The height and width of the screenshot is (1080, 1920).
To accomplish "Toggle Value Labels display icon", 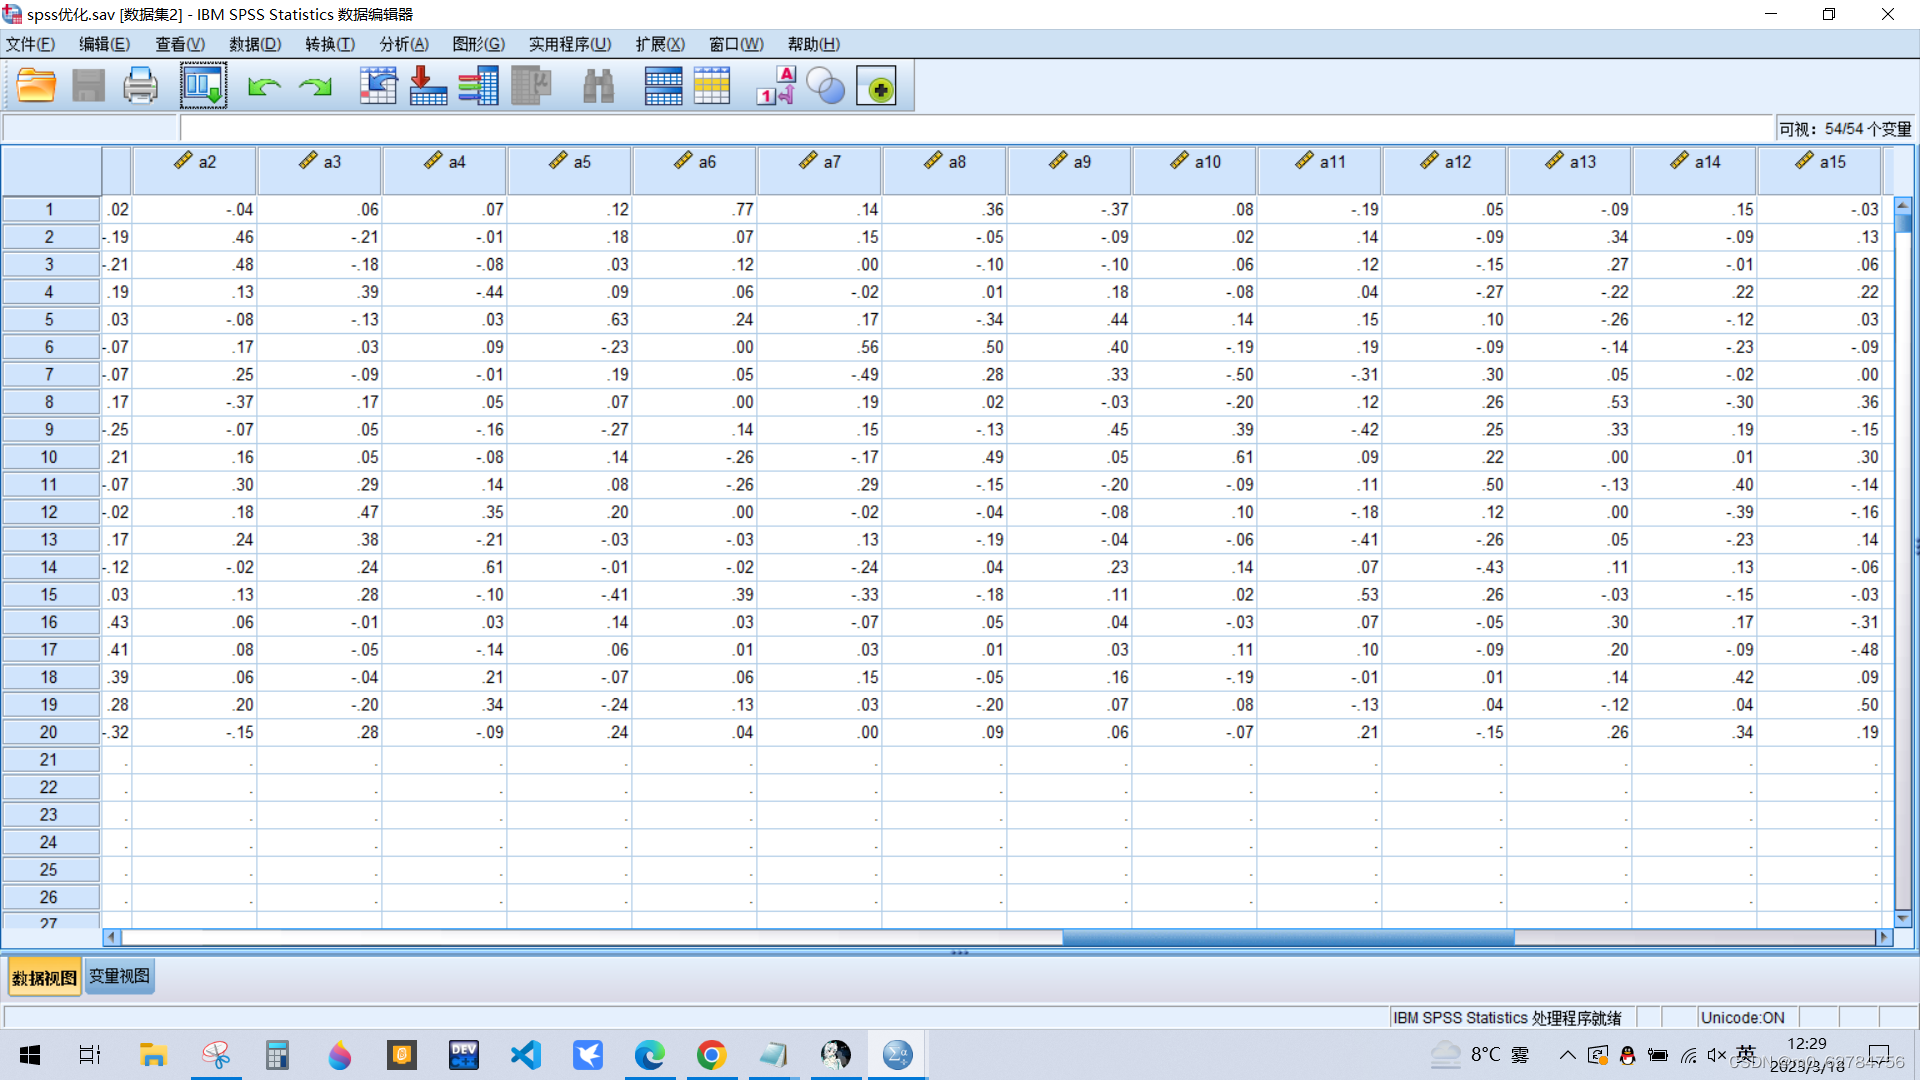I will coord(776,86).
